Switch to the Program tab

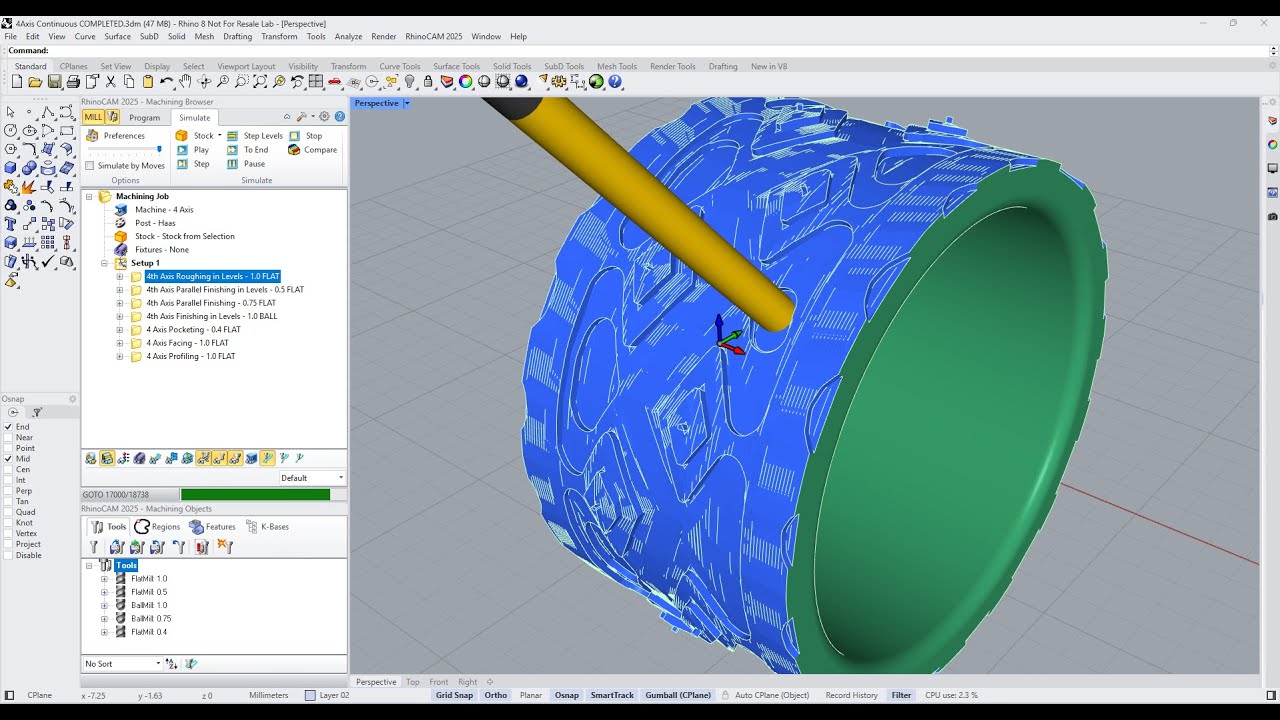click(x=144, y=118)
